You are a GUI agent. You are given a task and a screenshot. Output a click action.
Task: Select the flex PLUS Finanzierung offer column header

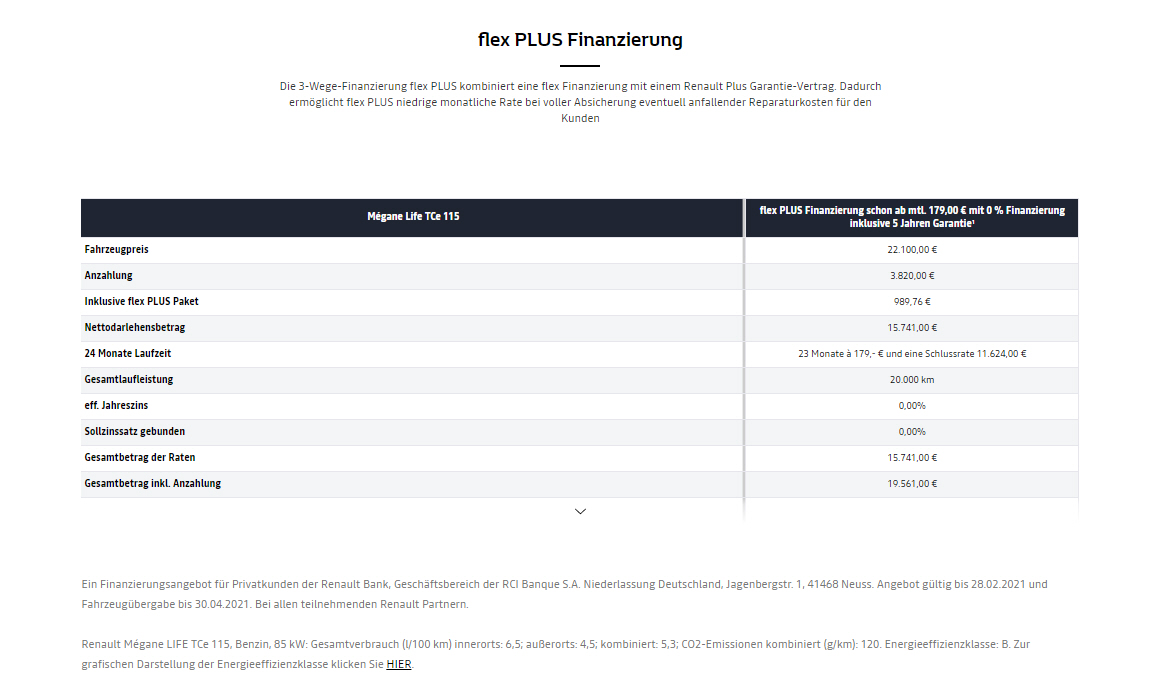point(911,217)
